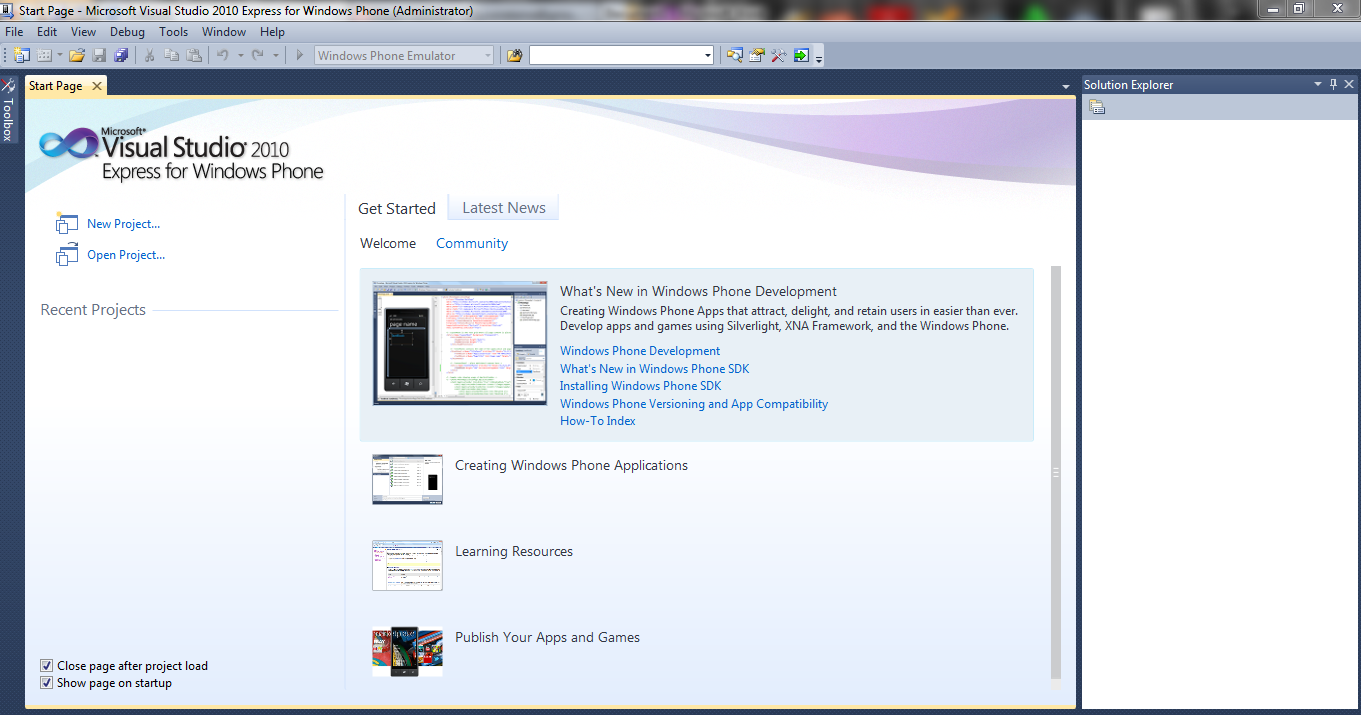Click the Cut scissors icon
Screen dimensions: 1361x715
click(150, 56)
